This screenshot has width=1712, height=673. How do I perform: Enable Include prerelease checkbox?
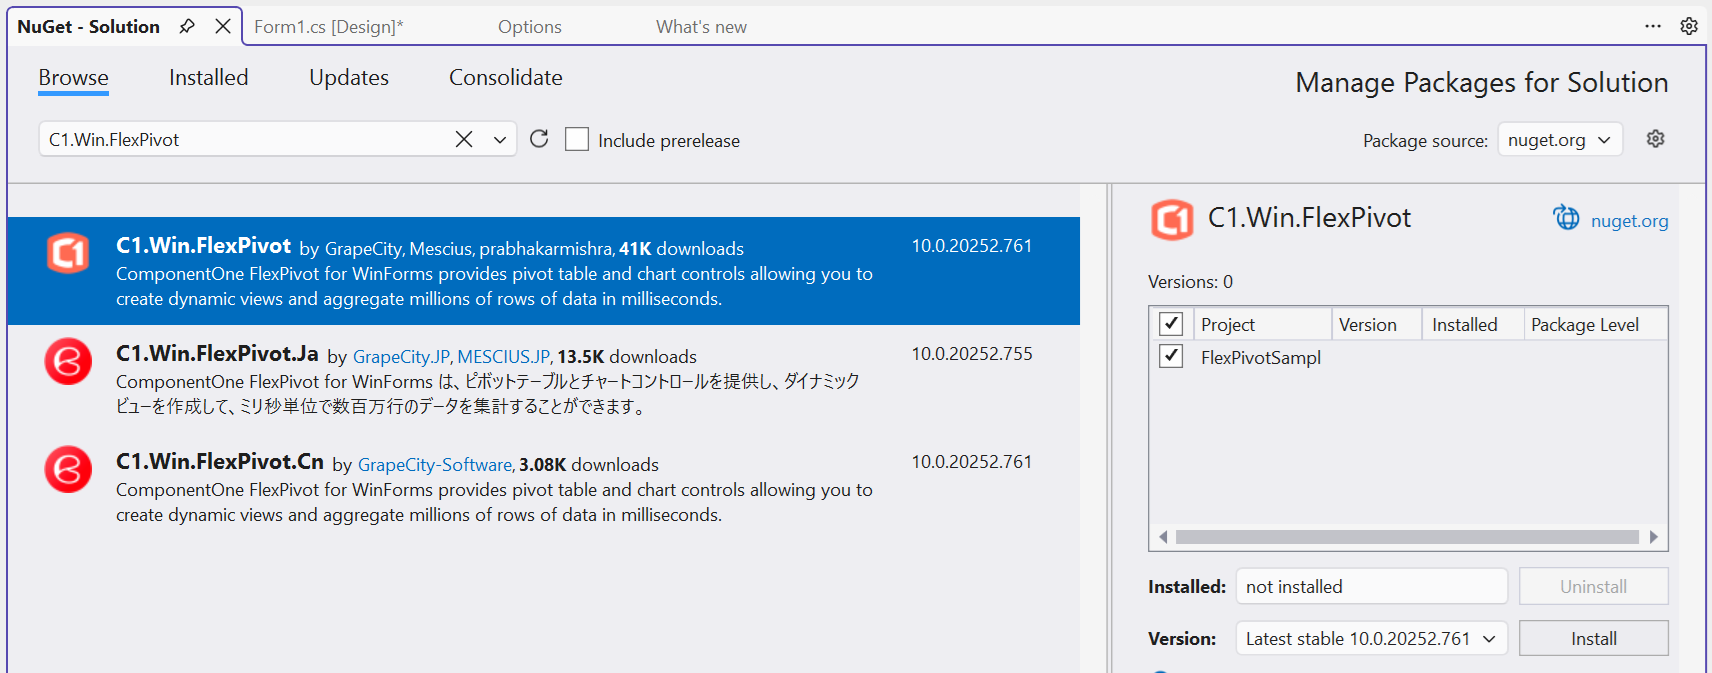577,139
